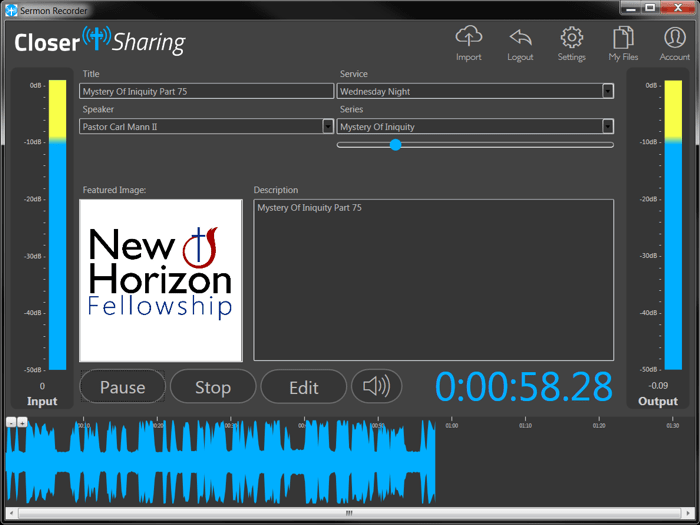Click the blue slider handle under Series

[395, 145]
